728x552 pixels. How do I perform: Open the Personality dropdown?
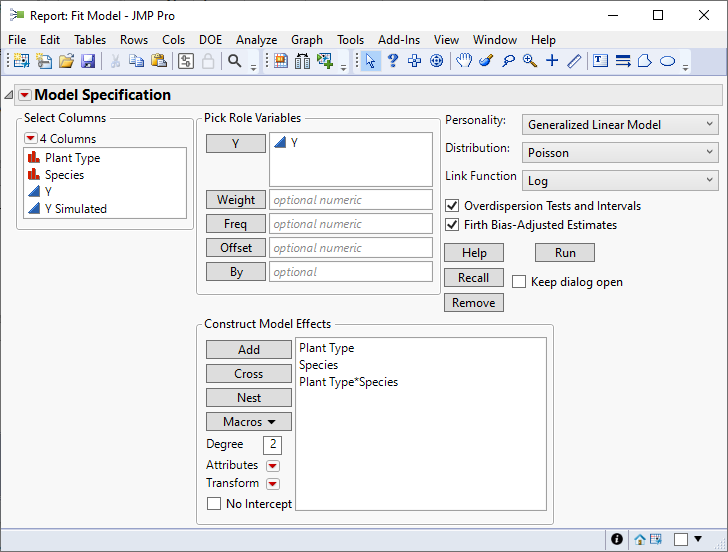pyautogui.click(x=620, y=125)
